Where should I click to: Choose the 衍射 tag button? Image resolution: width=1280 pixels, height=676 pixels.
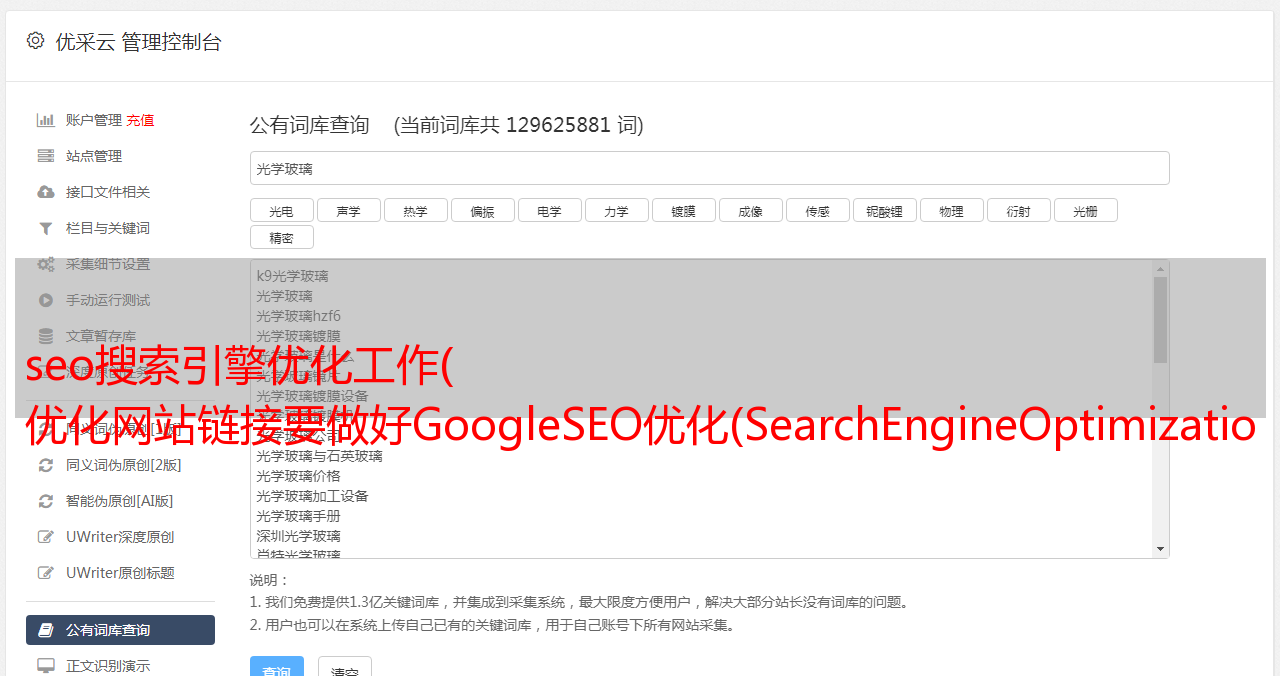coord(1019,211)
